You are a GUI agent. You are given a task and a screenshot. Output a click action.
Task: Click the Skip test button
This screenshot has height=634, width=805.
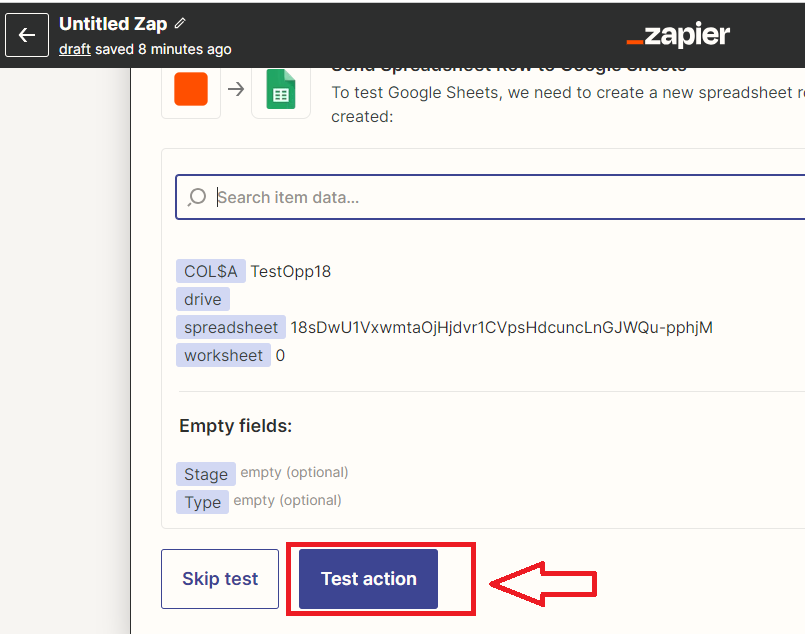(220, 579)
